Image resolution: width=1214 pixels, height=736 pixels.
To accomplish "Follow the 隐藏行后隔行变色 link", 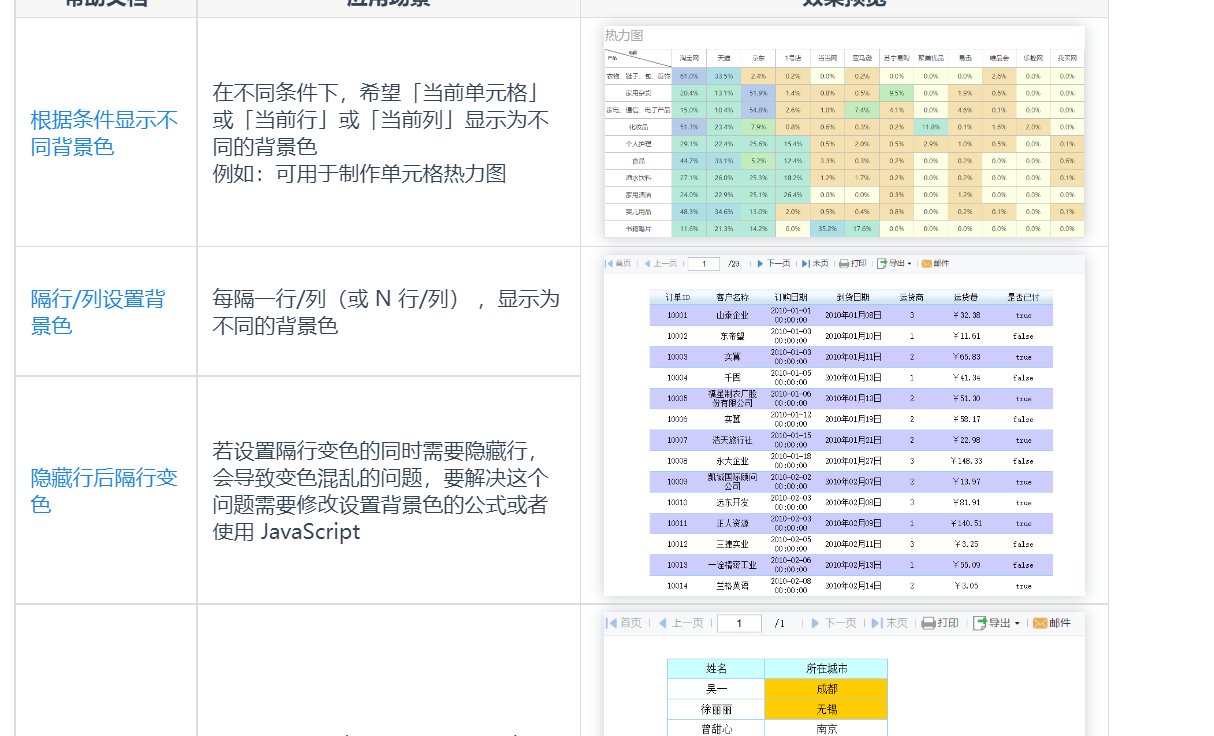I will [x=104, y=490].
